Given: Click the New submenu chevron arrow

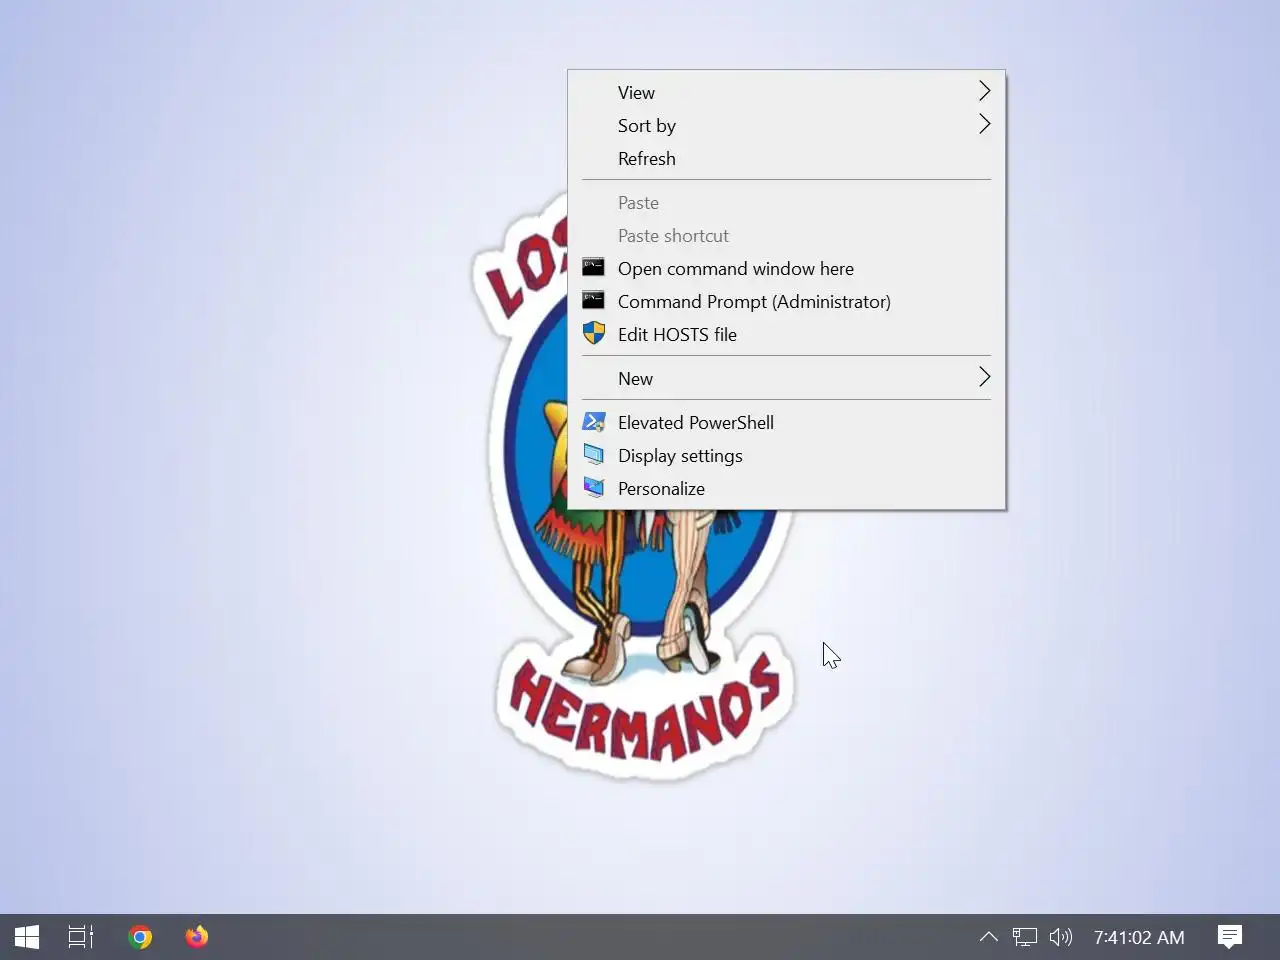Looking at the screenshot, I should (x=984, y=377).
